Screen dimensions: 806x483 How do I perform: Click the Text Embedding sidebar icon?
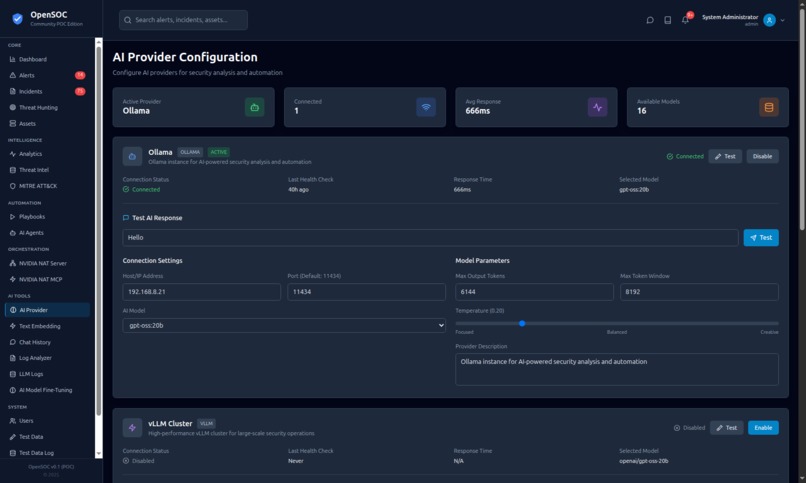(13, 326)
